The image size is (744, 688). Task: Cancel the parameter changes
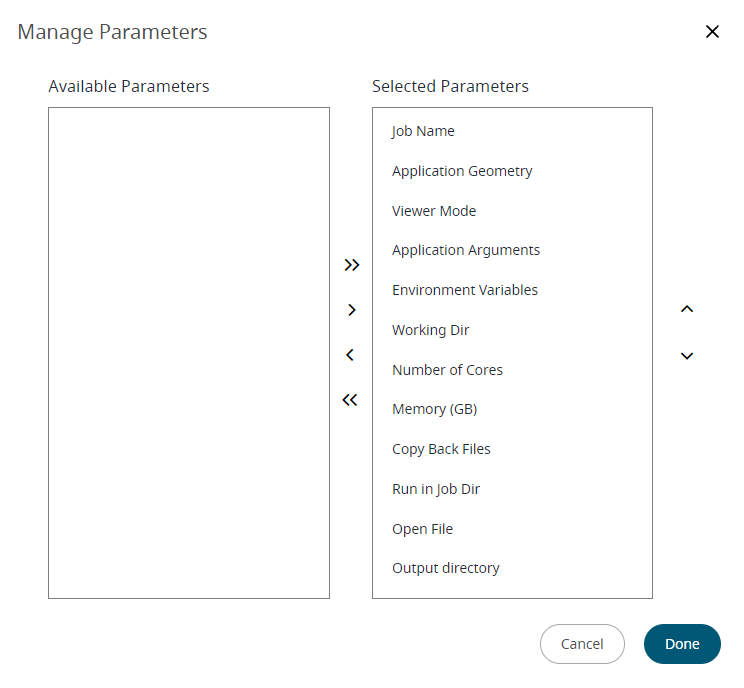(582, 644)
